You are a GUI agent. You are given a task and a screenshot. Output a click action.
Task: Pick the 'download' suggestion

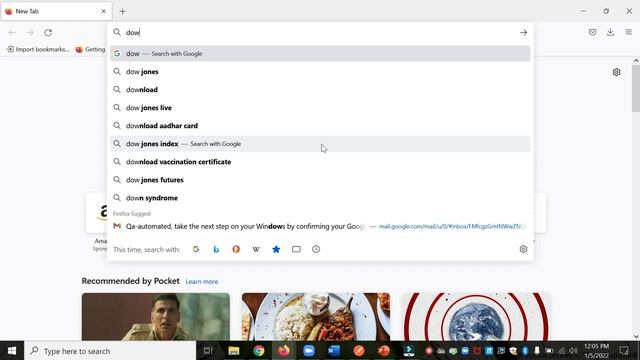pyautogui.click(x=320, y=89)
